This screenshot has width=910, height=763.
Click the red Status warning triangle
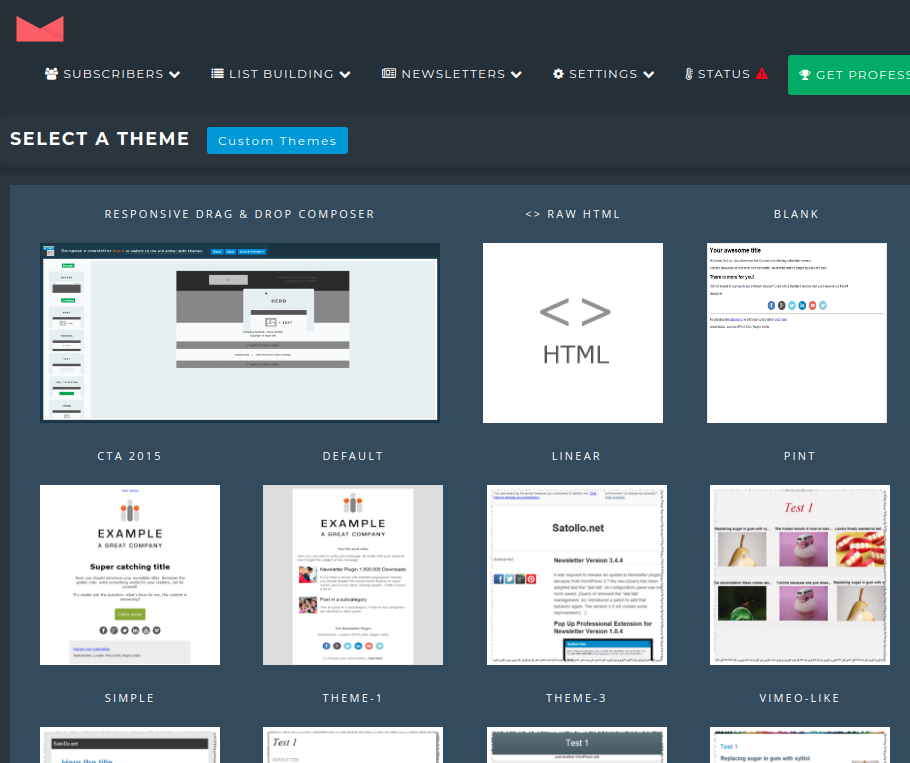(x=762, y=74)
